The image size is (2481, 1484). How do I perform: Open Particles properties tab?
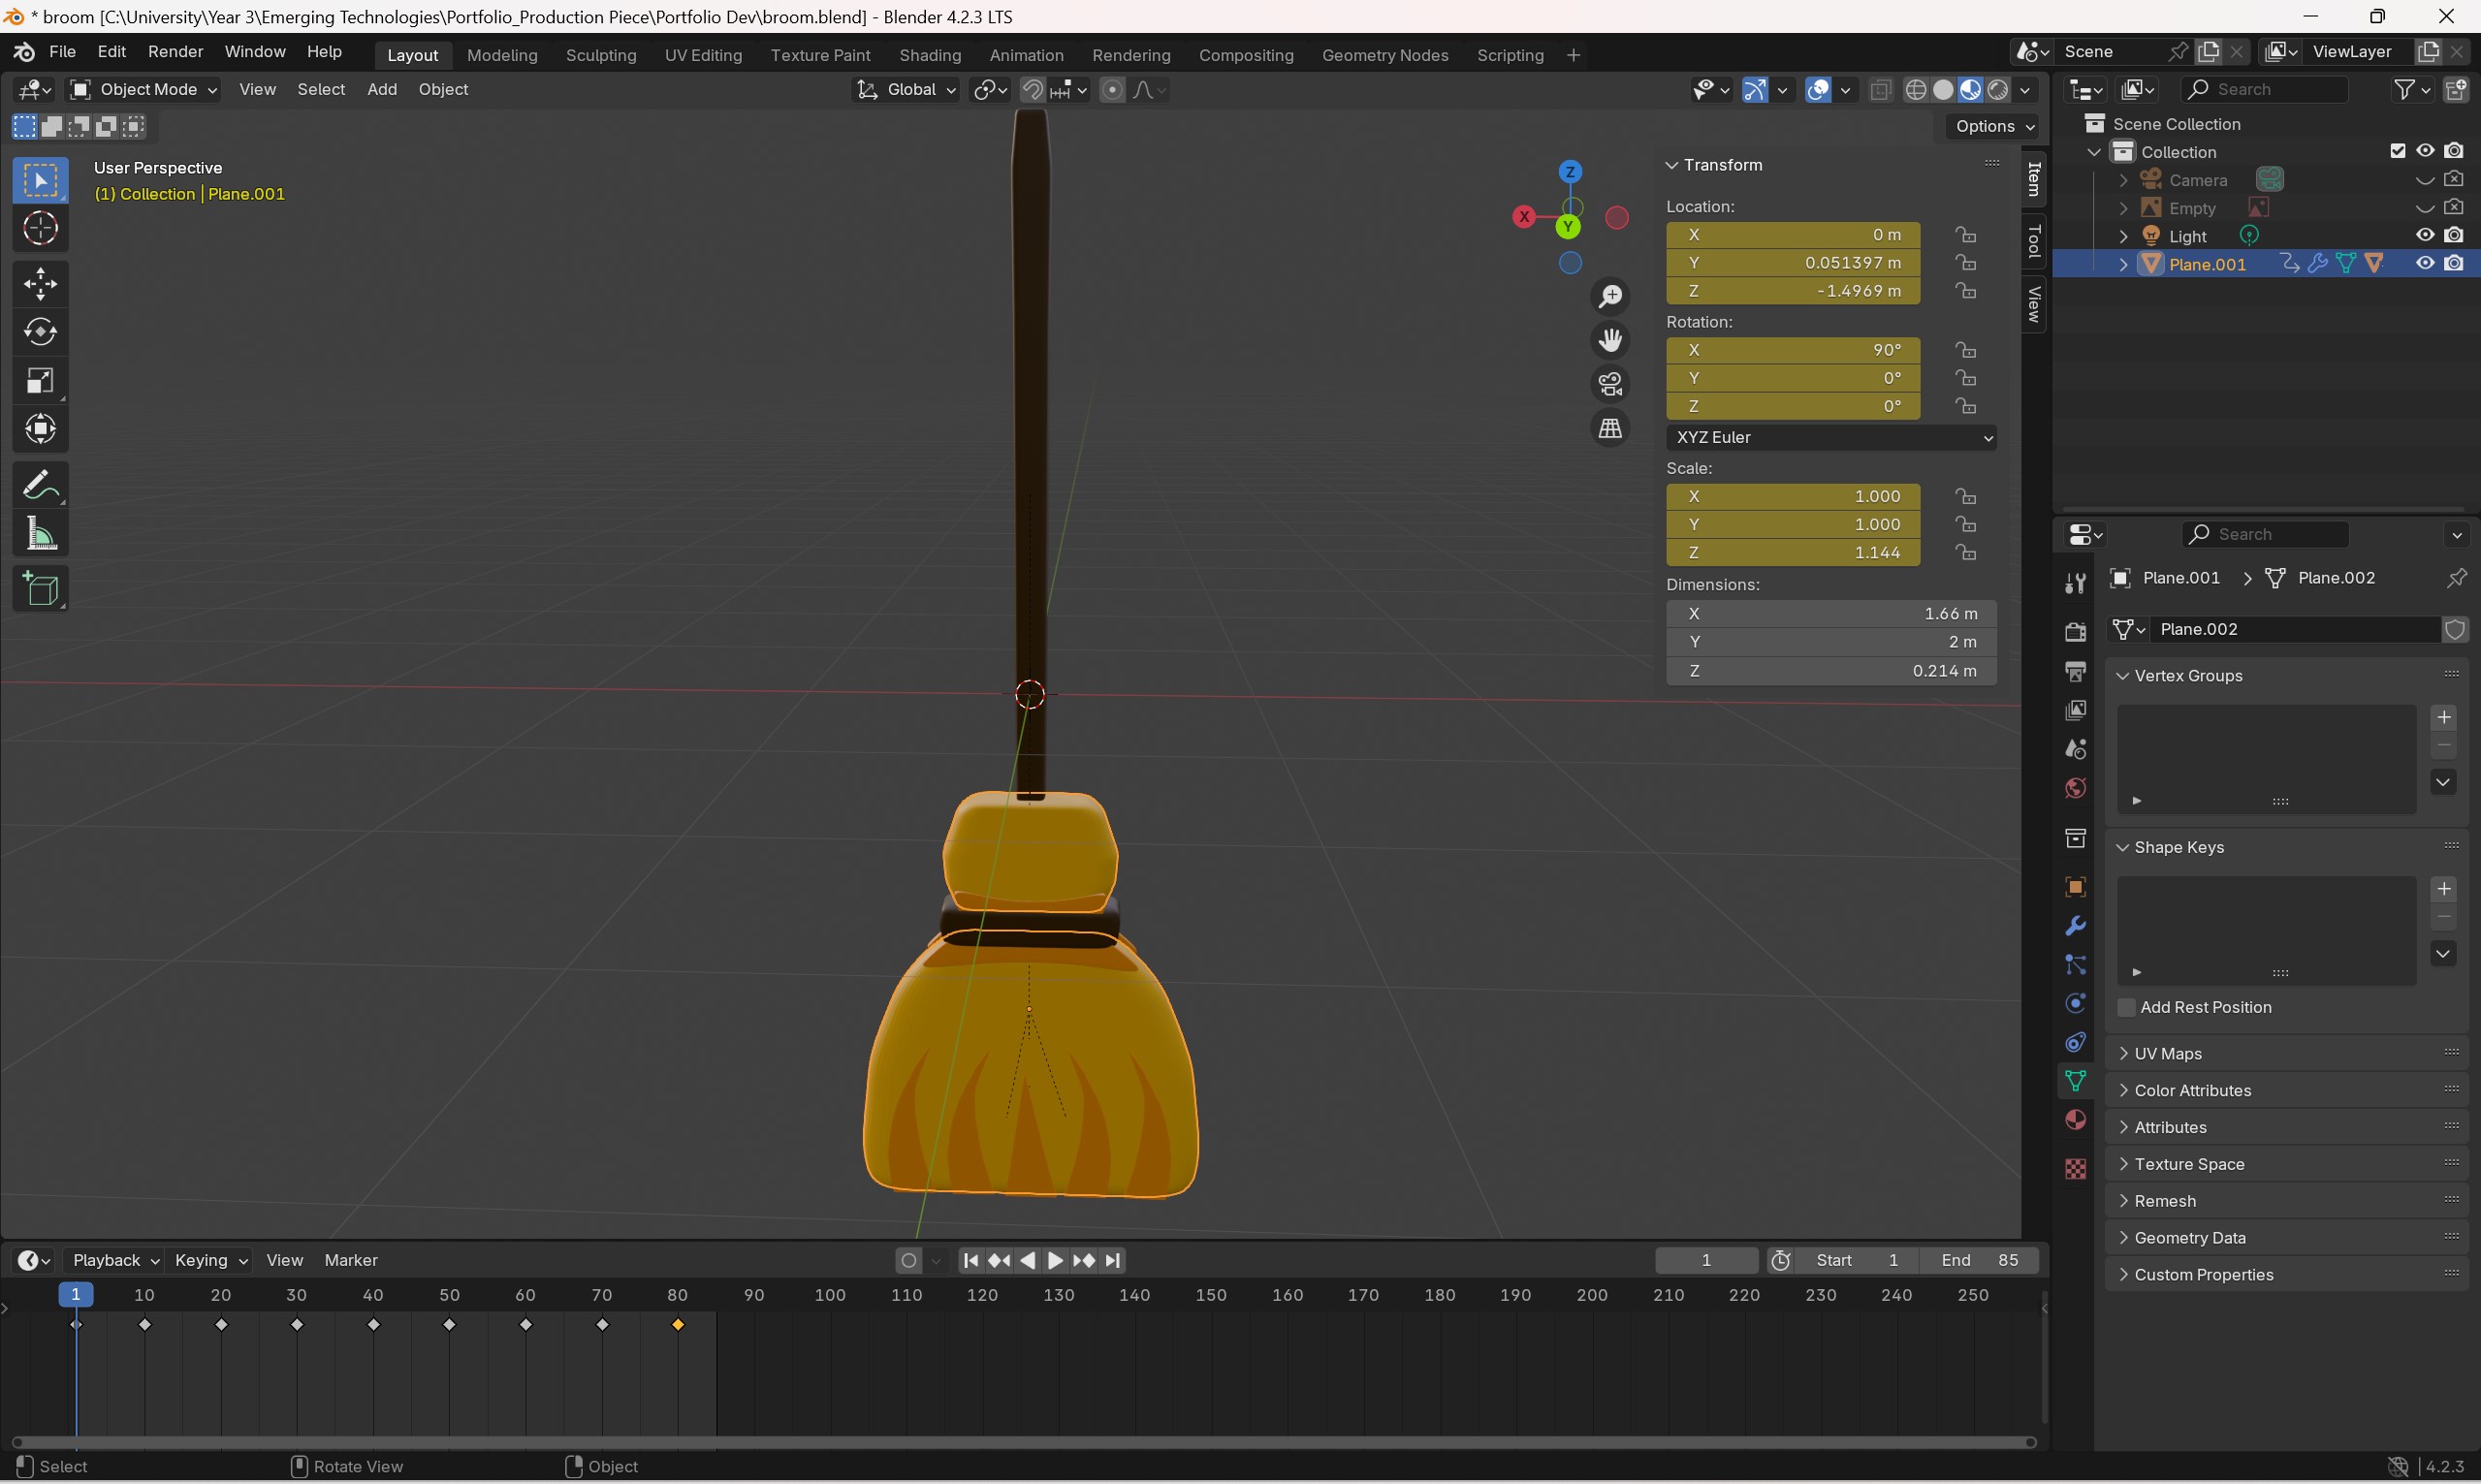[x=2075, y=965]
